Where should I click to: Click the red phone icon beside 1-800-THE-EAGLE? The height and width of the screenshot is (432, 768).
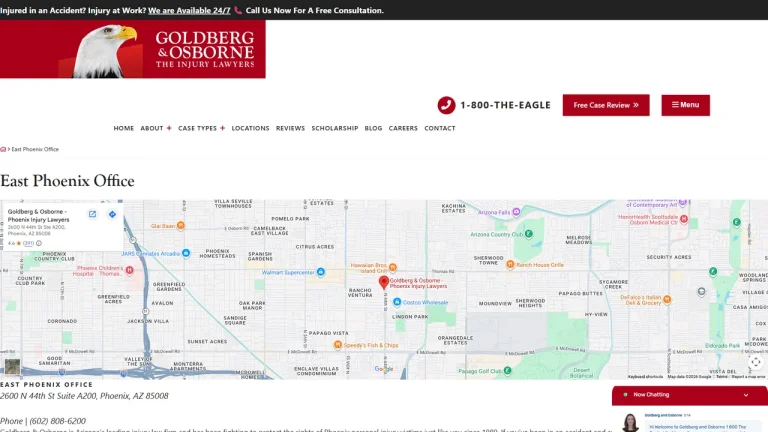coord(446,105)
